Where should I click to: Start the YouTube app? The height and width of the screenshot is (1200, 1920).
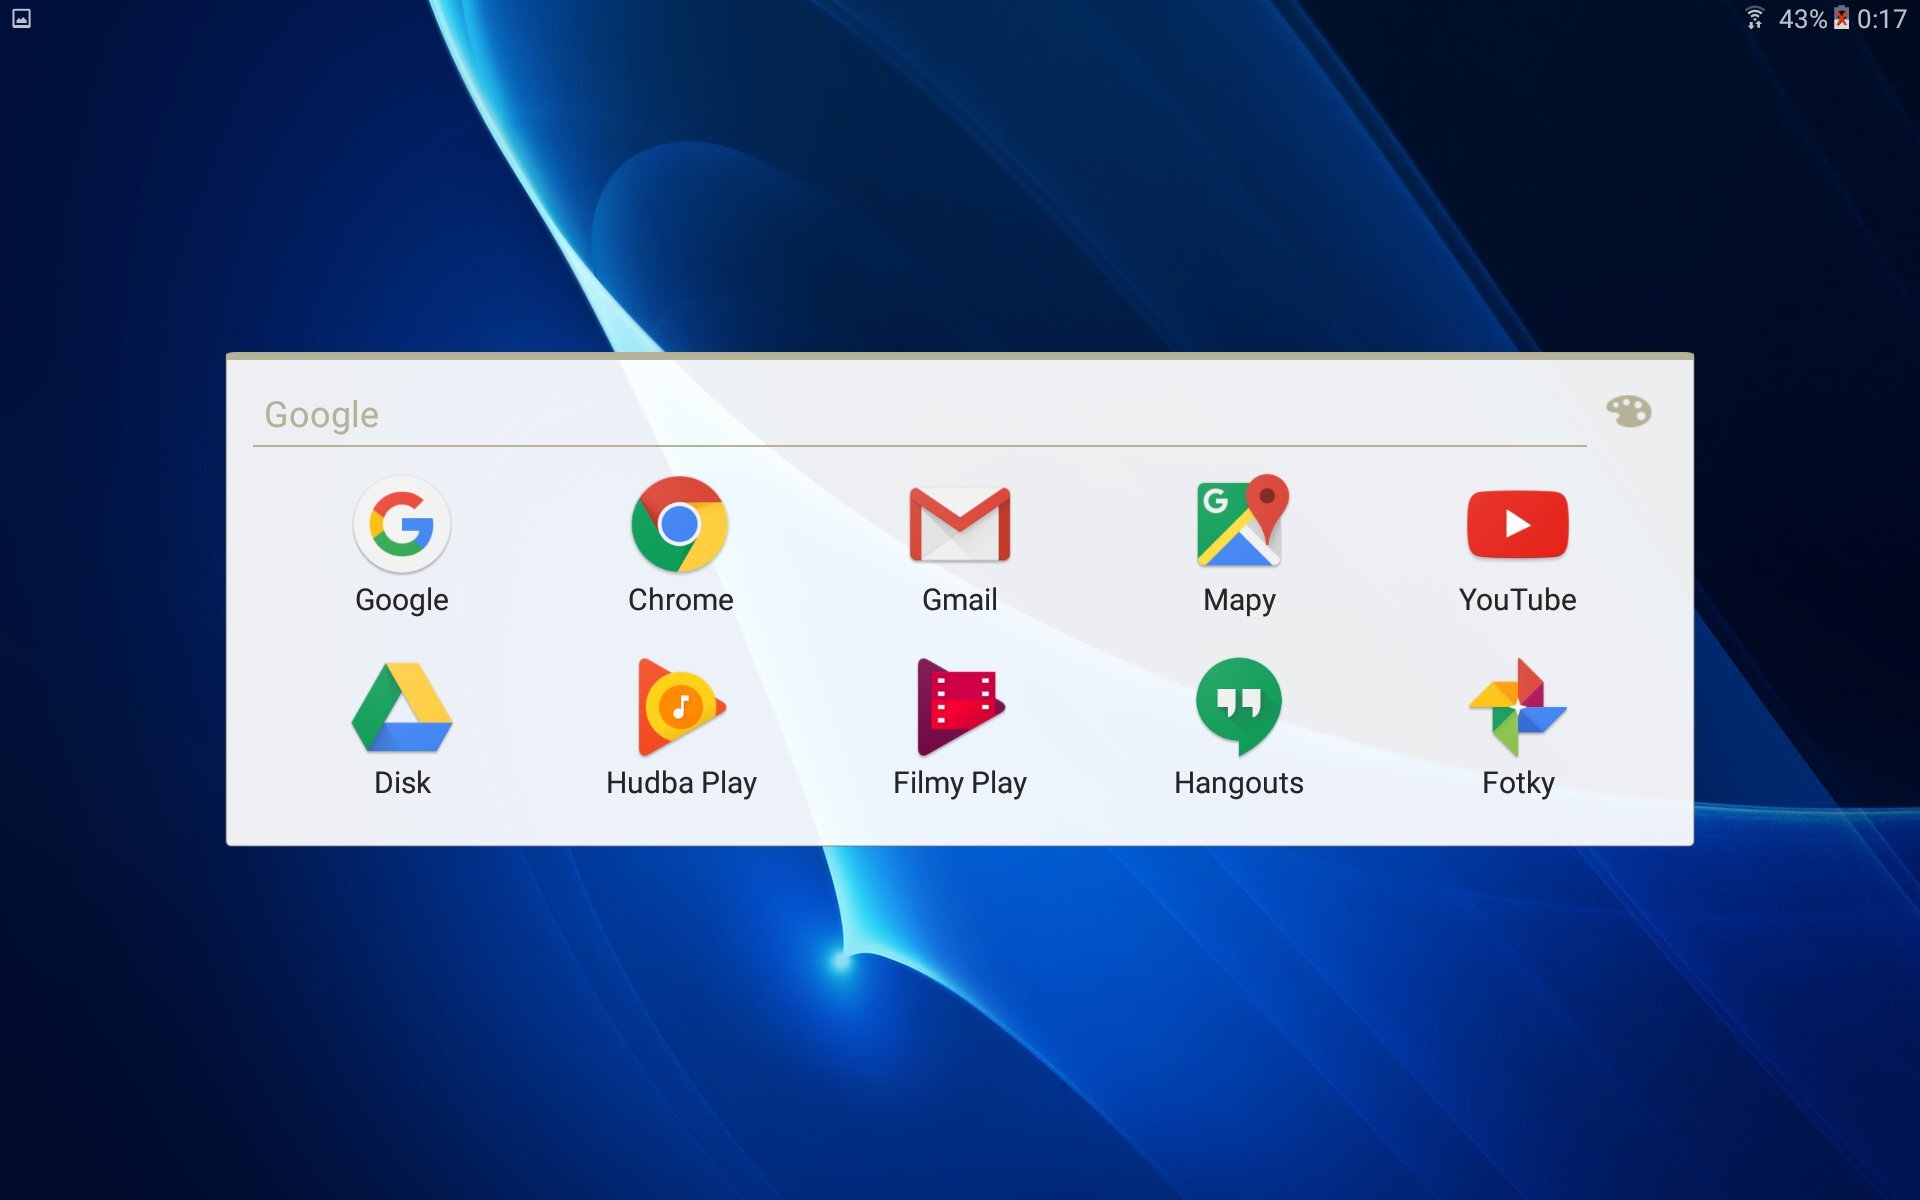pyautogui.click(x=1518, y=525)
